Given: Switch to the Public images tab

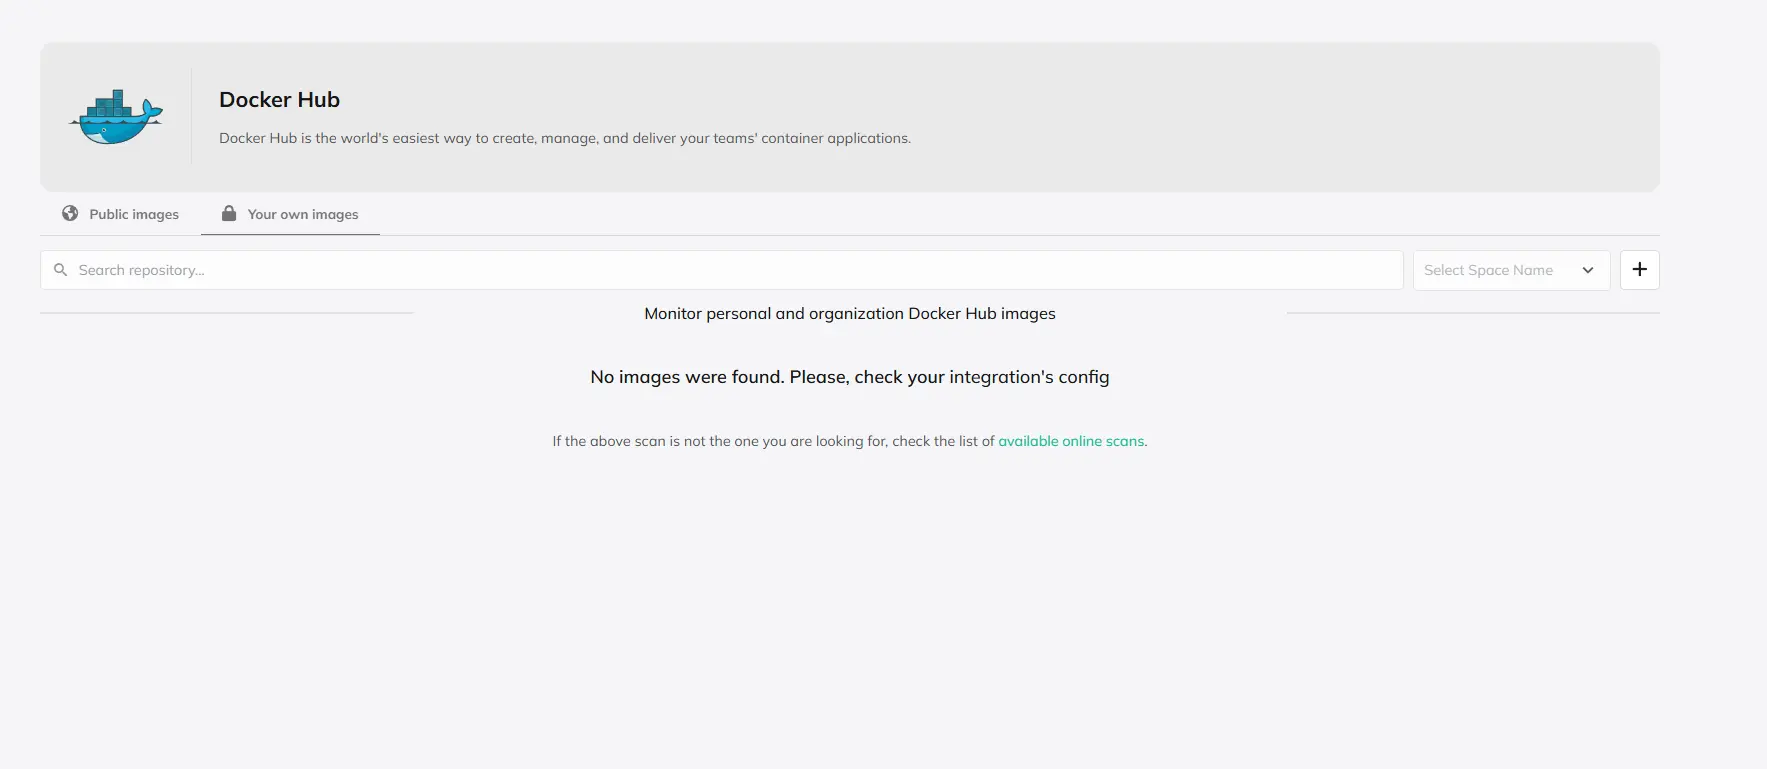Looking at the screenshot, I should tap(133, 214).
